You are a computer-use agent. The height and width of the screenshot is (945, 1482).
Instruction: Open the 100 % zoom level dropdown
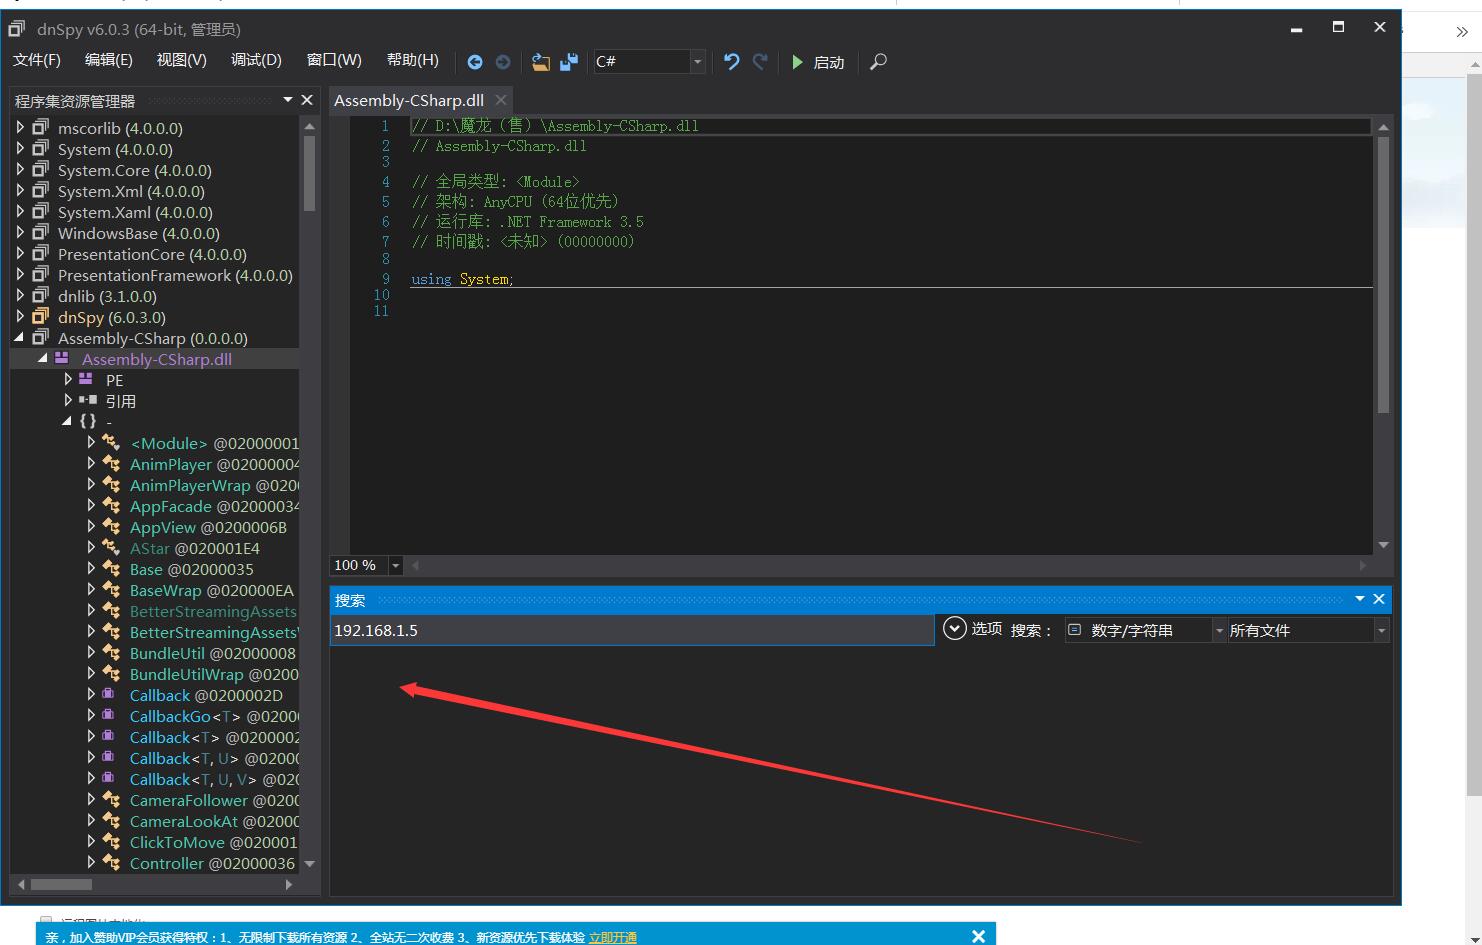(395, 566)
